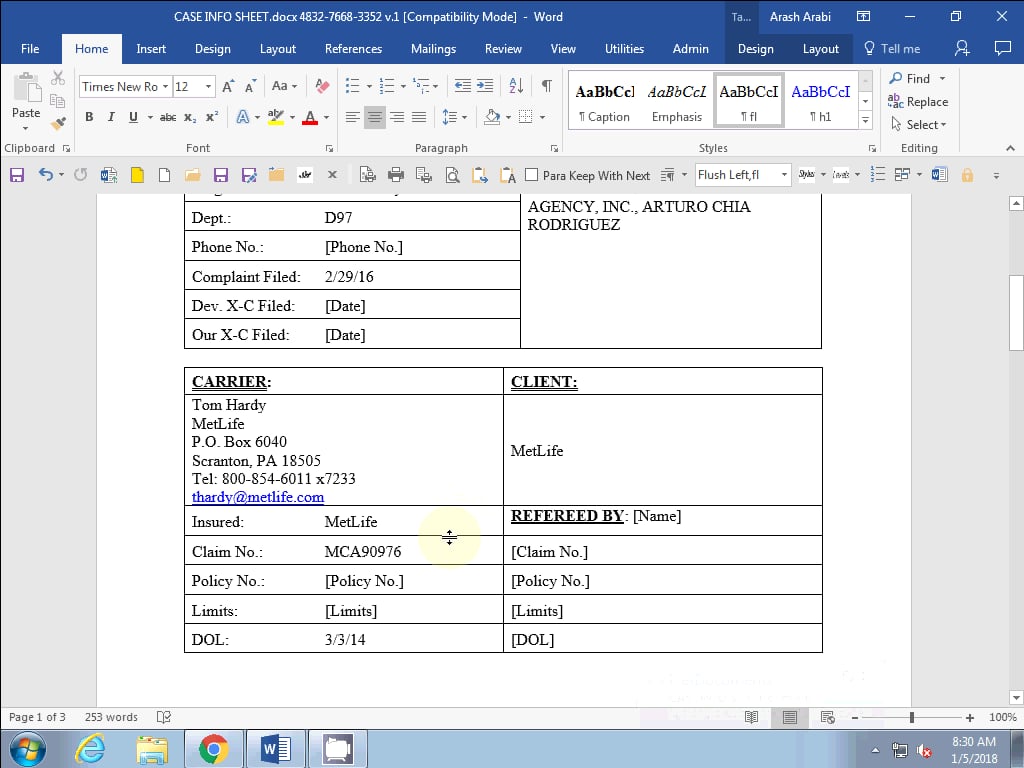Apply the Emphasis style
The image size is (1024, 768).
[x=677, y=101]
